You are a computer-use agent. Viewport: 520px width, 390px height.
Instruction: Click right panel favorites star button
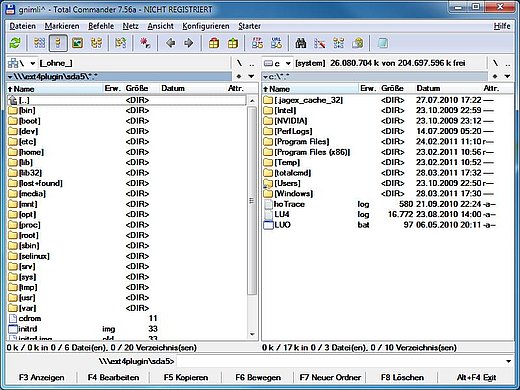click(495, 76)
